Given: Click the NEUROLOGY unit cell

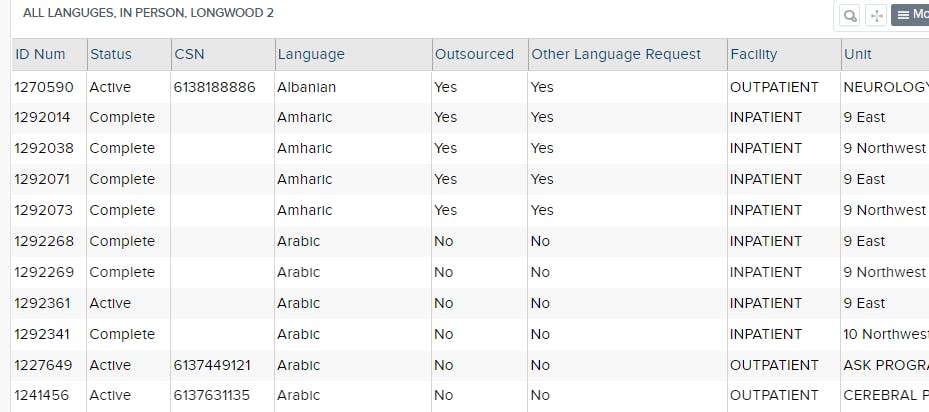Looking at the screenshot, I should coord(885,87).
